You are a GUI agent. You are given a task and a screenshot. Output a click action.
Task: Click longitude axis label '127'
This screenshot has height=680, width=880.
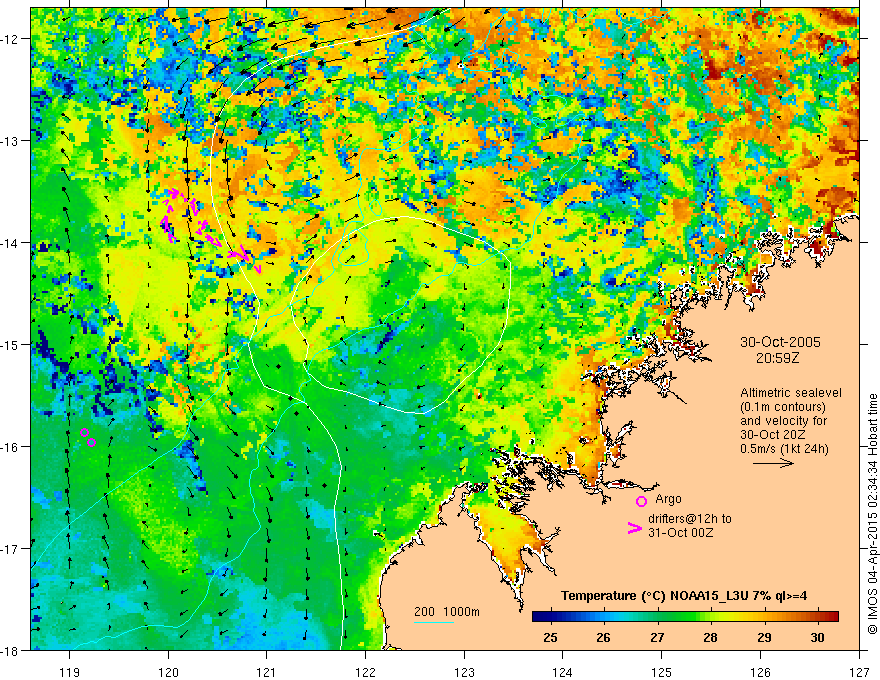pos(859,672)
